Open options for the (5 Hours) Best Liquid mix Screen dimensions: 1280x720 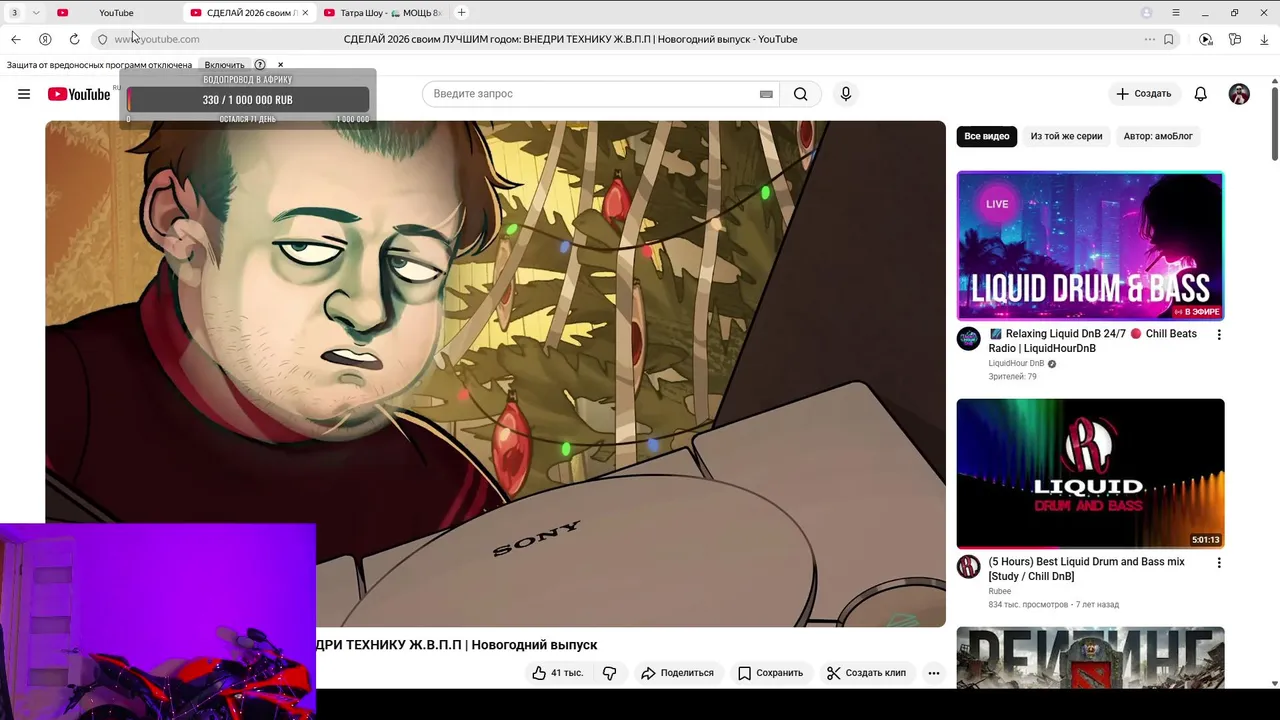point(1218,563)
